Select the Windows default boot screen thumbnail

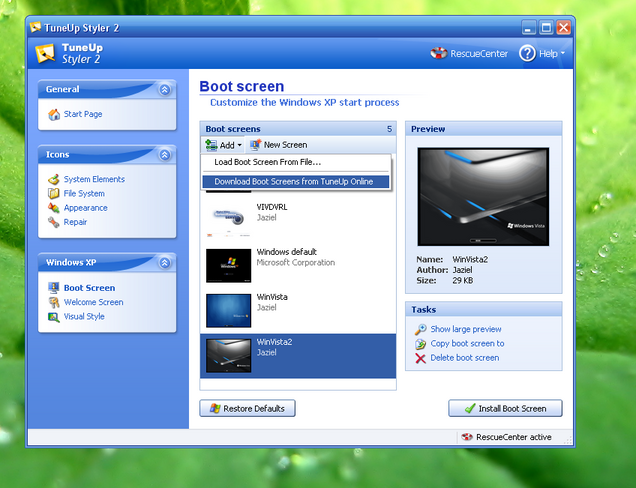coord(228,266)
